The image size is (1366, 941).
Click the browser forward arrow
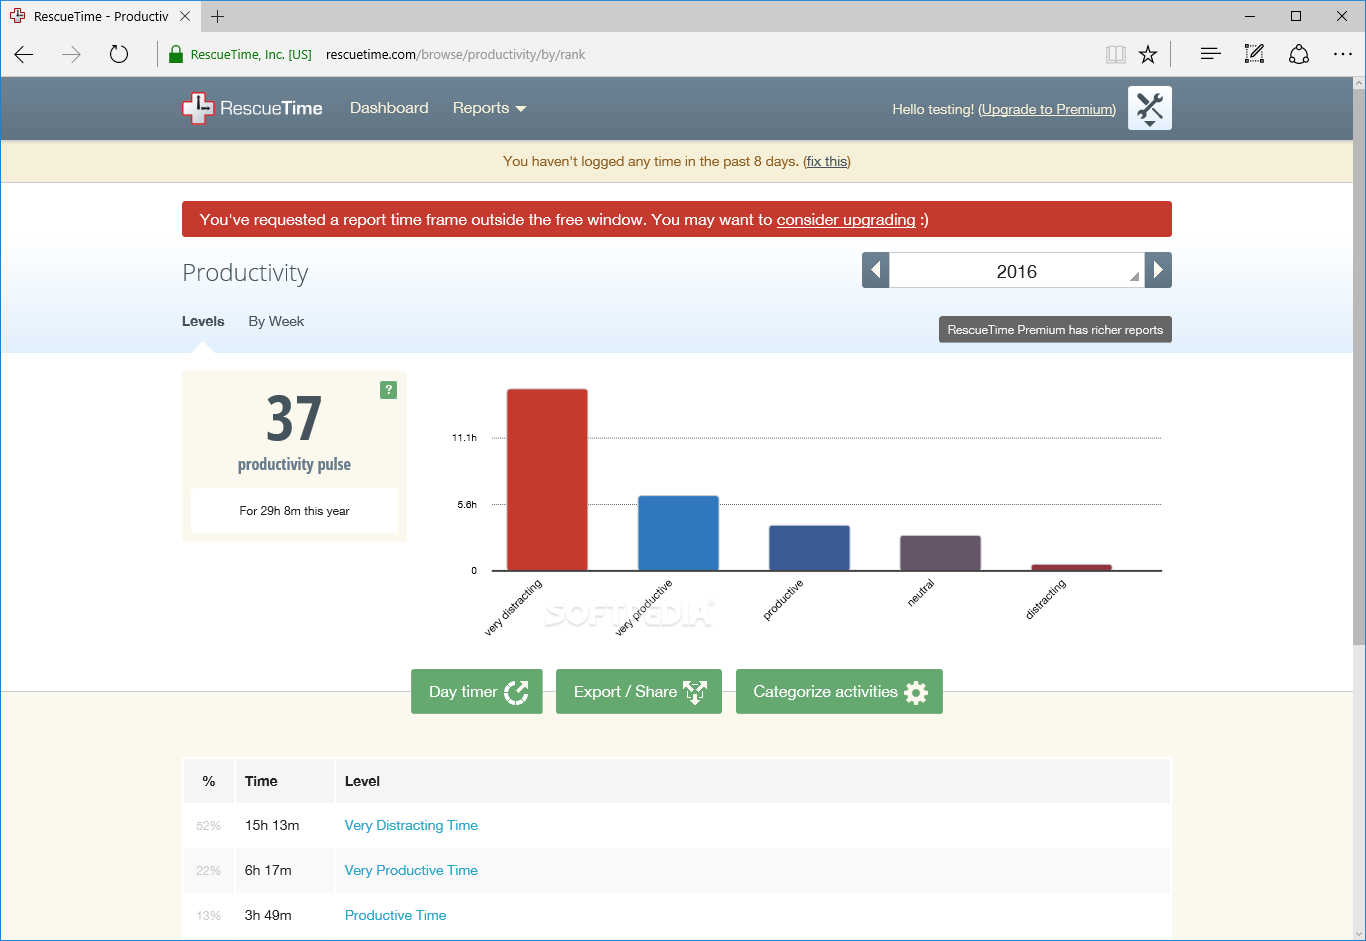[x=71, y=54]
